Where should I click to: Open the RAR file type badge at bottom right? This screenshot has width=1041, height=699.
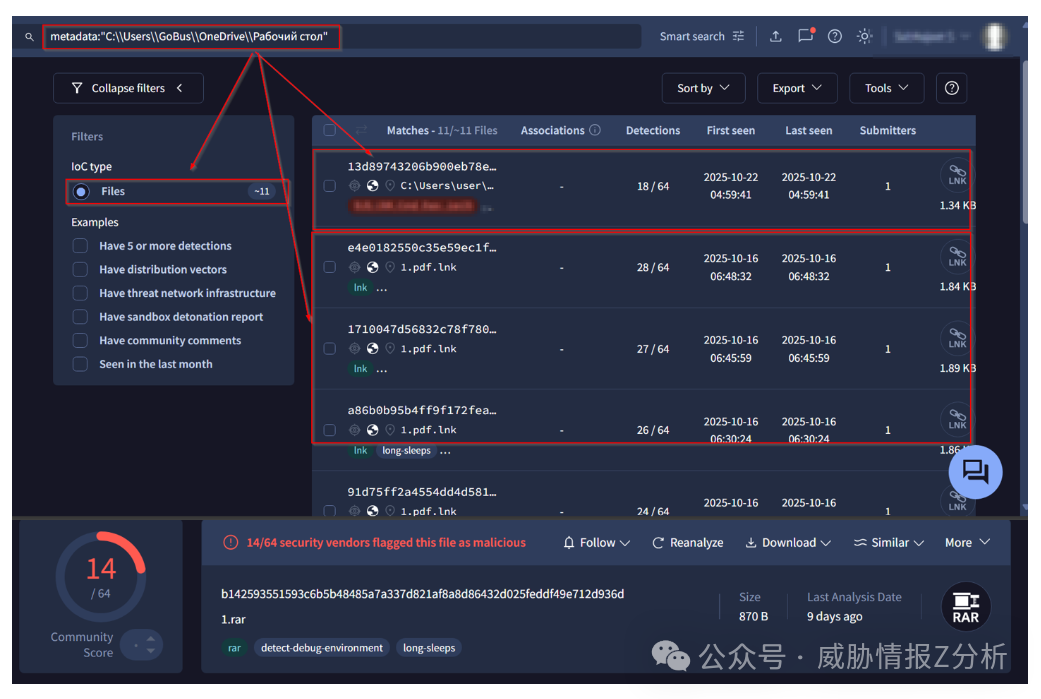966,607
